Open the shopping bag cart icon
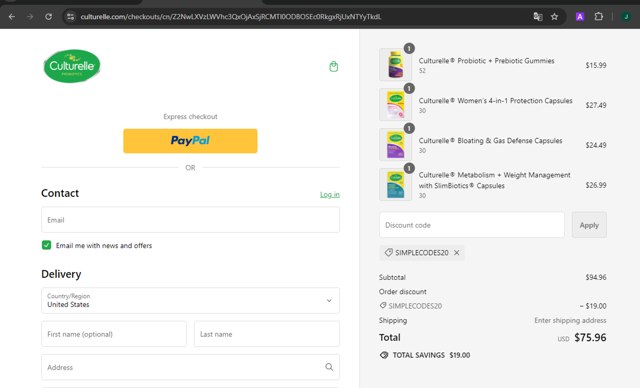Screen dimensions: 640x388 [x=333, y=67]
